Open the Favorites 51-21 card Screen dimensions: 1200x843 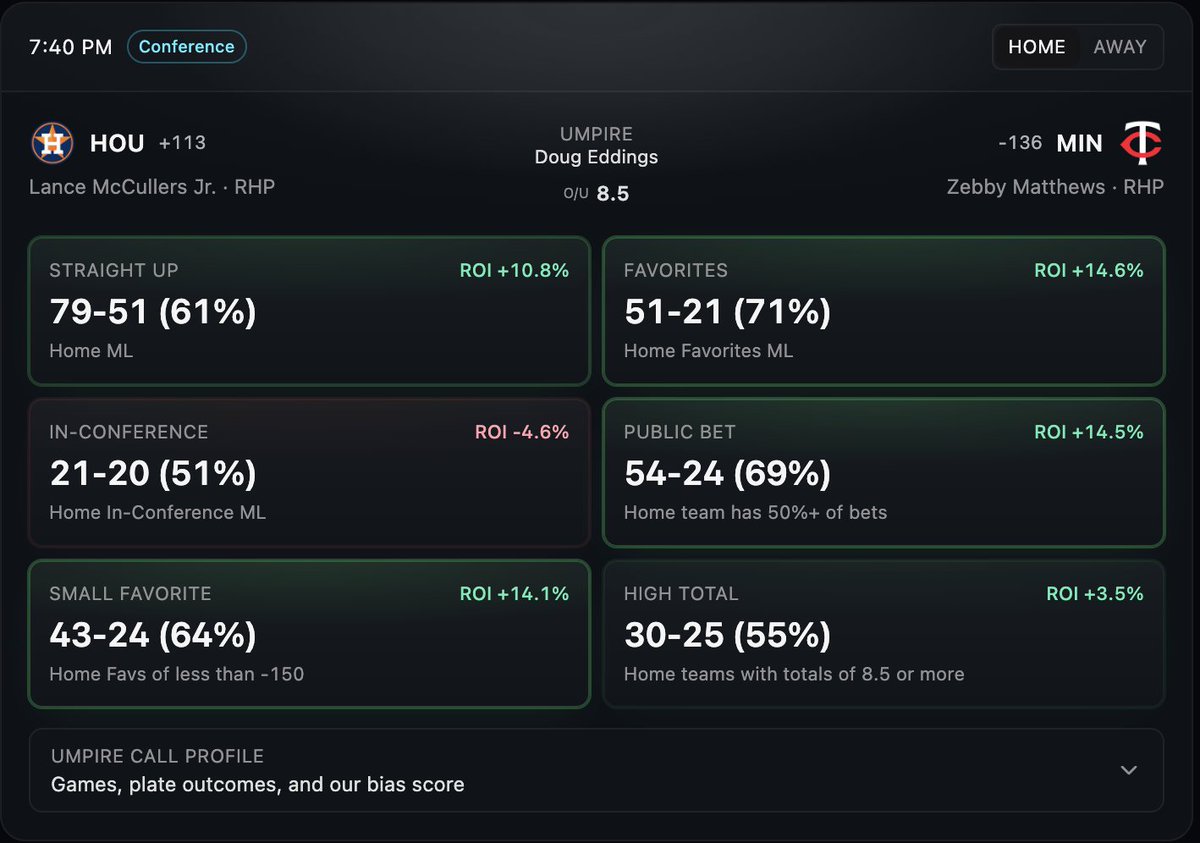[x=884, y=311]
